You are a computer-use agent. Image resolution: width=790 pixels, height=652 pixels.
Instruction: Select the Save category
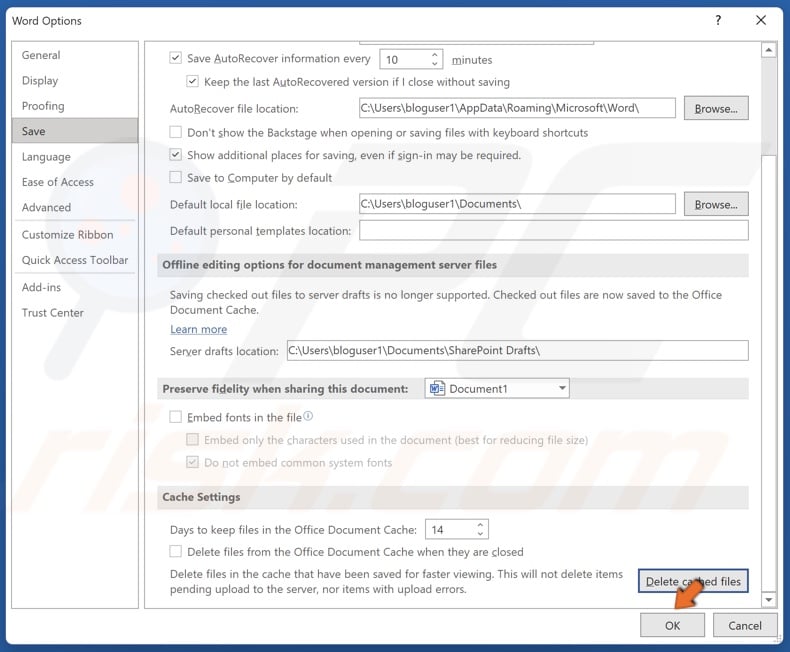click(x=75, y=131)
